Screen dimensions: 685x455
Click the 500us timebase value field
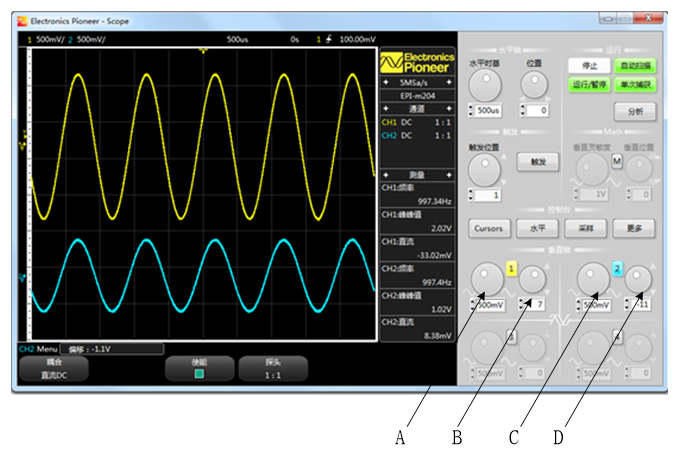pos(488,110)
